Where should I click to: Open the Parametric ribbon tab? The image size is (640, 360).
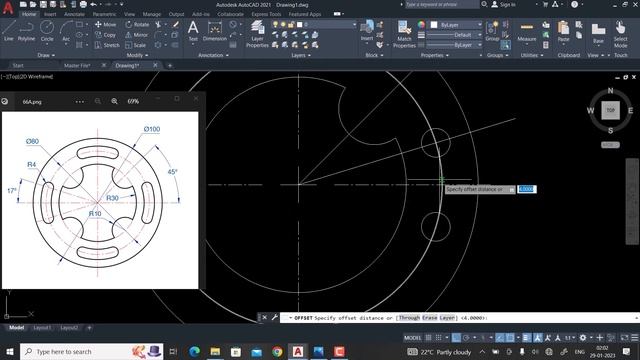(x=104, y=14)
